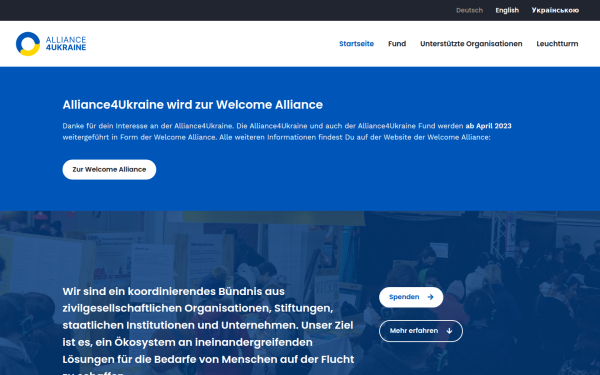Click the text line starting 'Danke für dein Interesse'
Image resolution: width=600 pixels, height=375 pixels.
pos(287,126)
